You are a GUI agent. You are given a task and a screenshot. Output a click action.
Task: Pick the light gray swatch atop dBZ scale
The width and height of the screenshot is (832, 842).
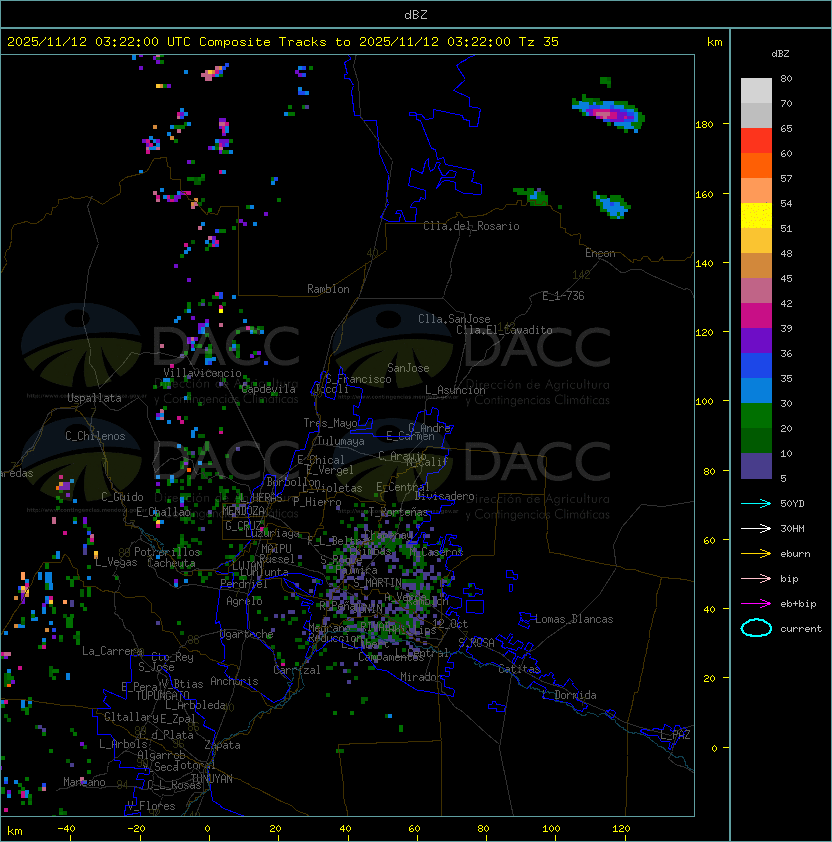(x=756, y=90)
